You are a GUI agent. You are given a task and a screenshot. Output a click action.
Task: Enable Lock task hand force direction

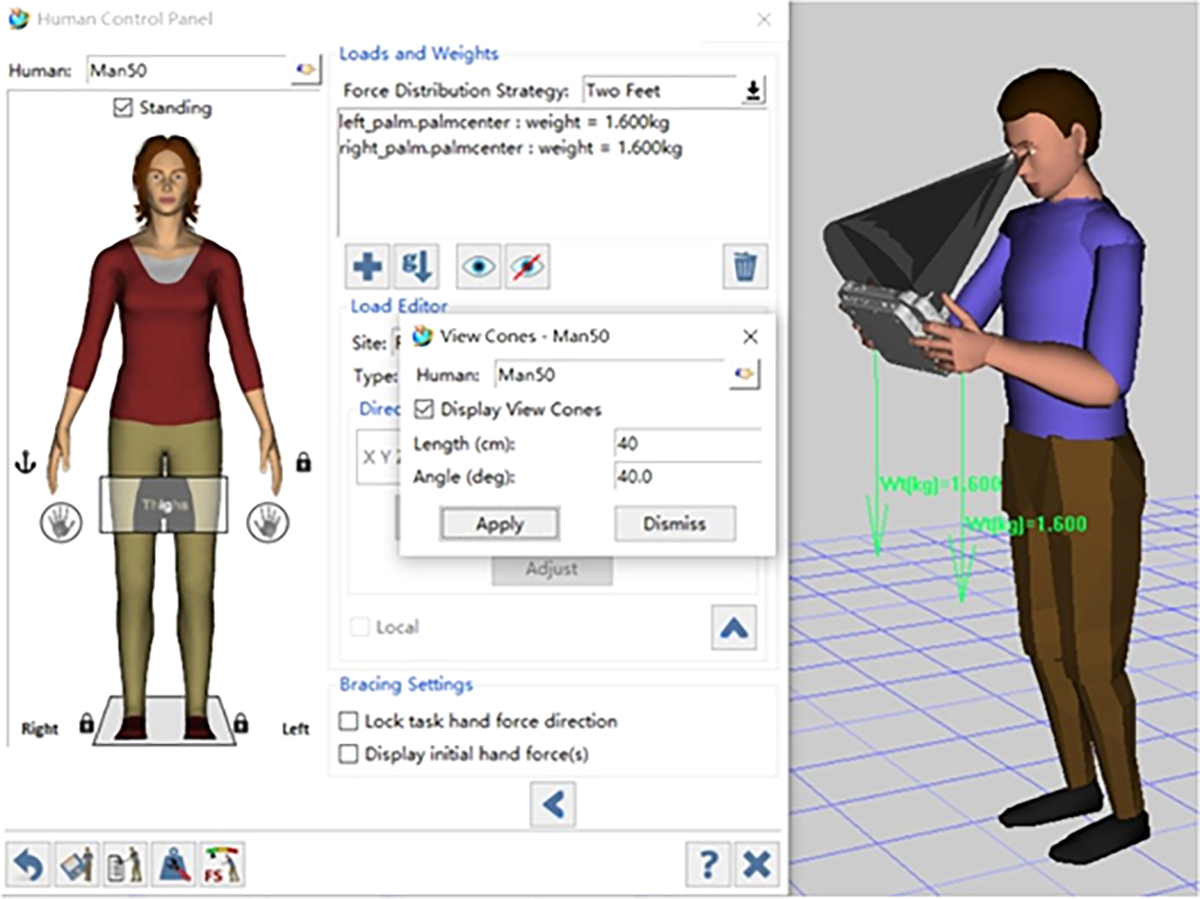click(349, 721)
